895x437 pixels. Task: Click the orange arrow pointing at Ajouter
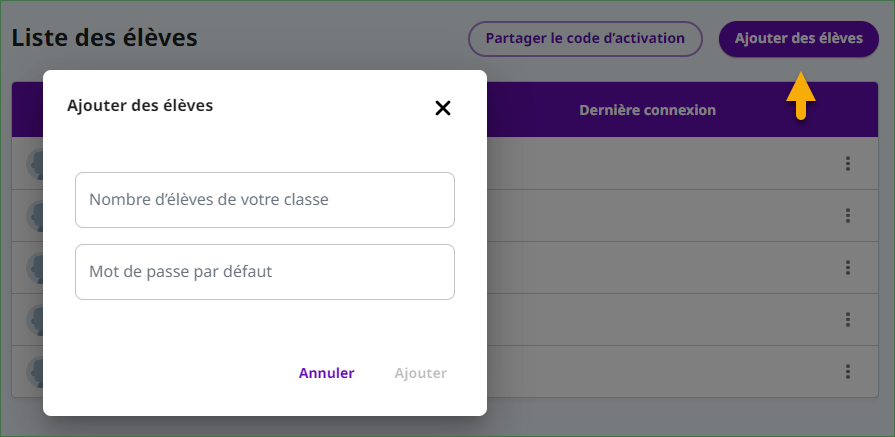(x=801, y=96)
